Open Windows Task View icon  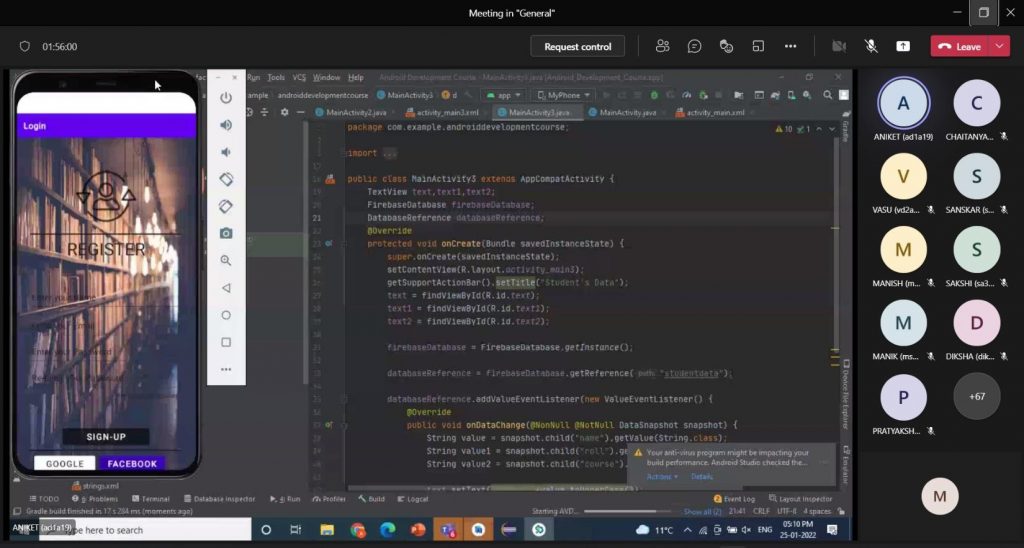[x=296, y=530]
